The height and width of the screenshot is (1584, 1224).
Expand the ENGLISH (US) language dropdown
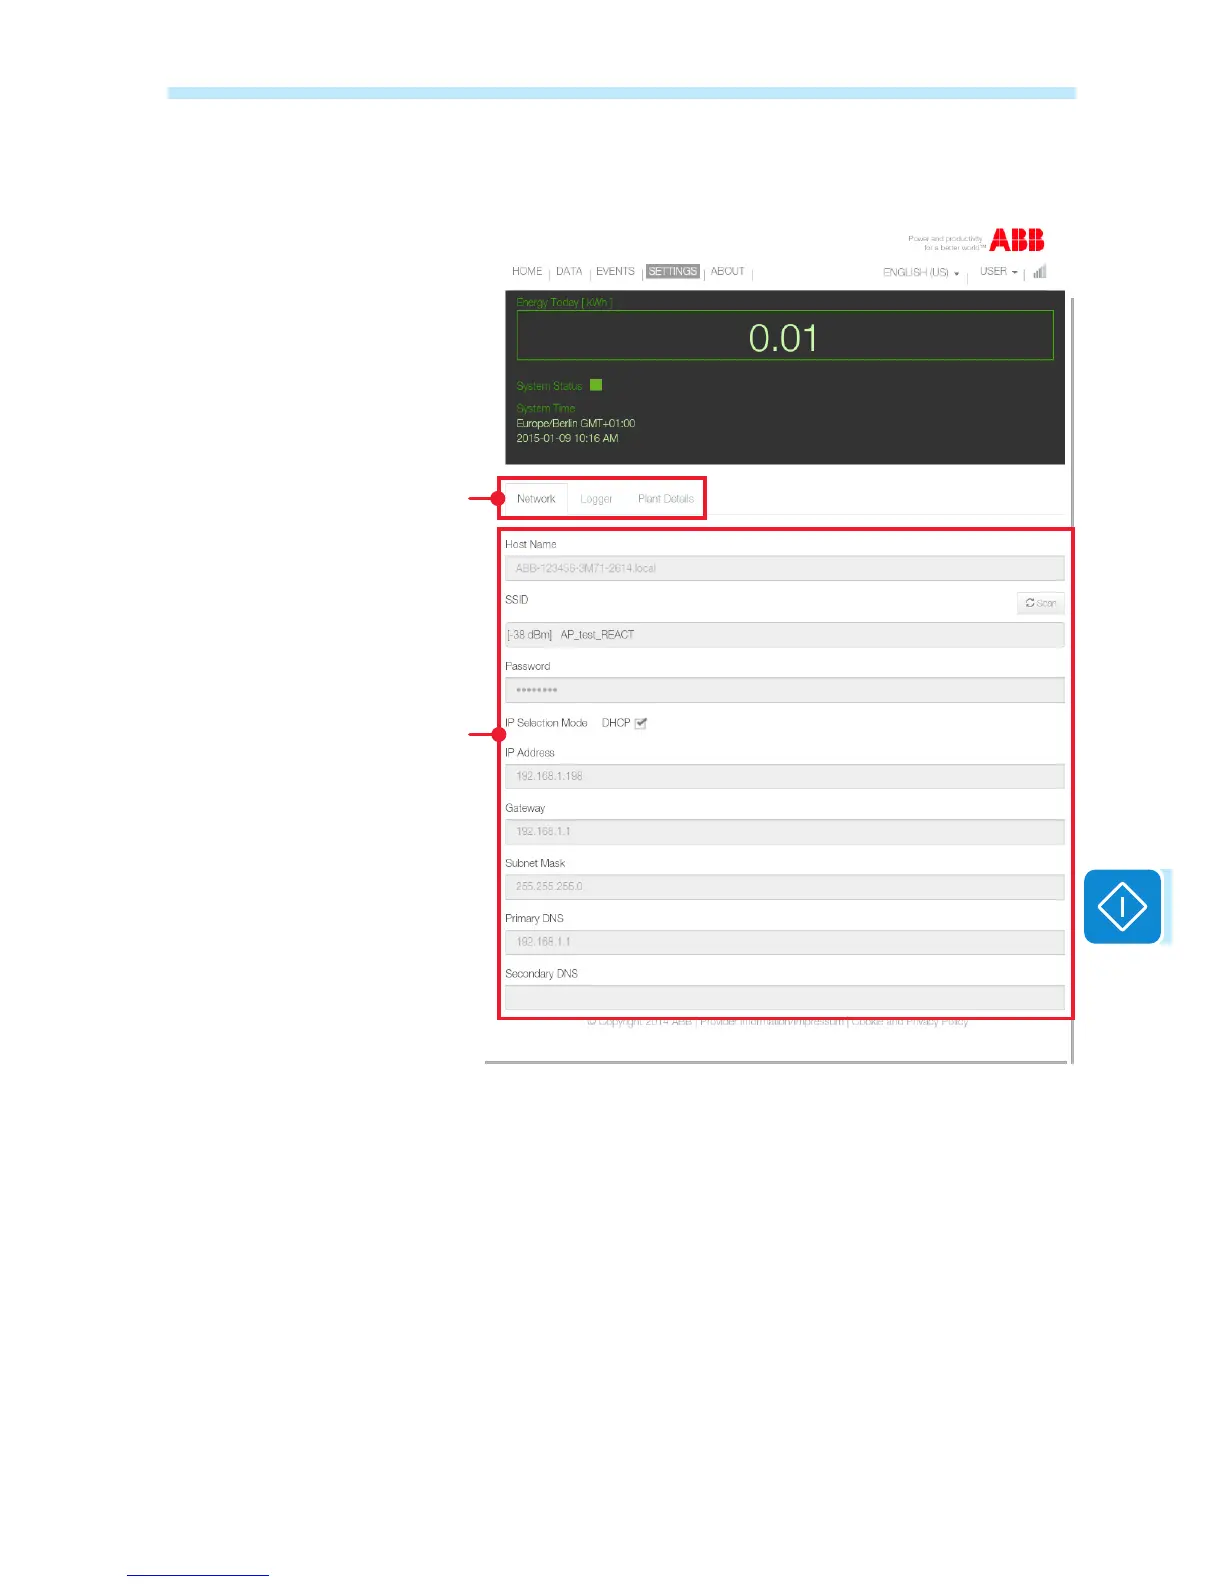pyautogui.click(x=921, y=272)
